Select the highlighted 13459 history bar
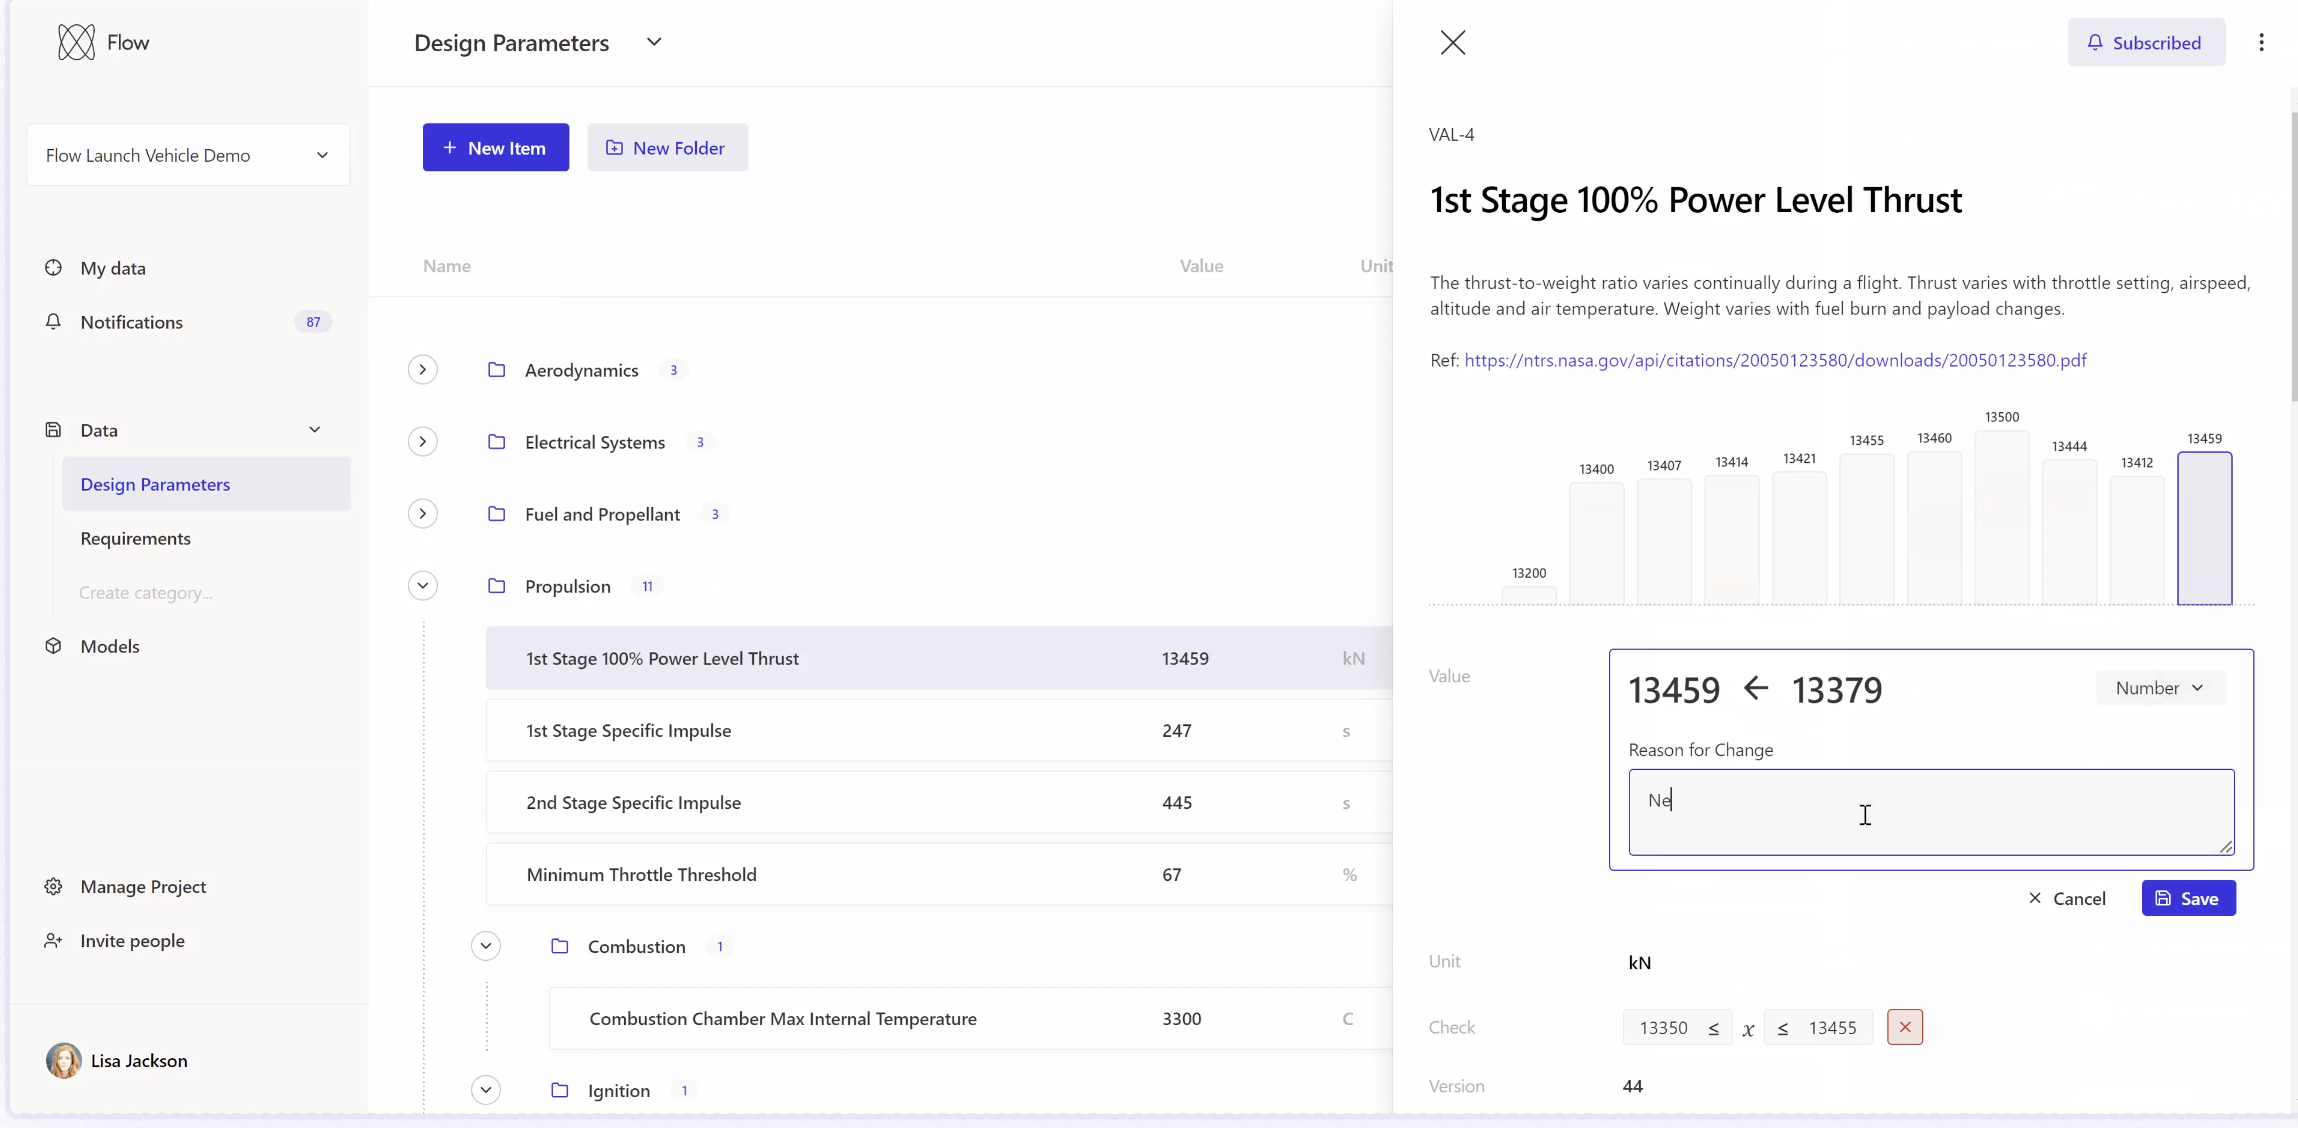2298x1128 pixels. (2204, 528)
